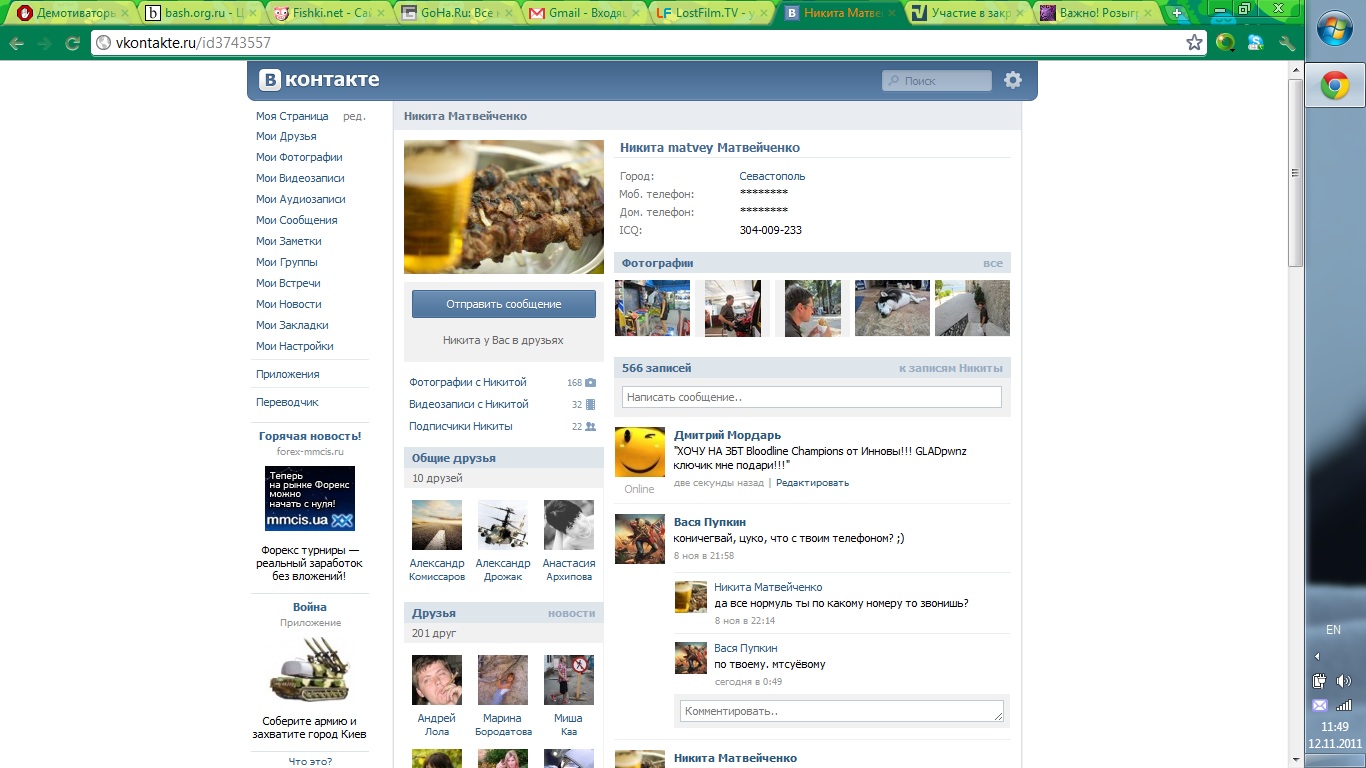The image size is (1366, 768).
Task: Bookmark this page using the star icon
Action: coord(1194,43)
